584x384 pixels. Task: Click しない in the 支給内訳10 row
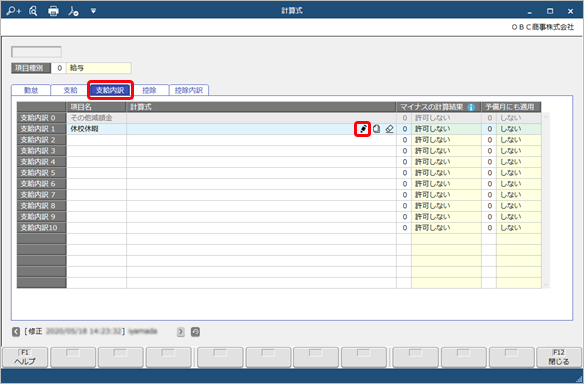click(518, 228)
